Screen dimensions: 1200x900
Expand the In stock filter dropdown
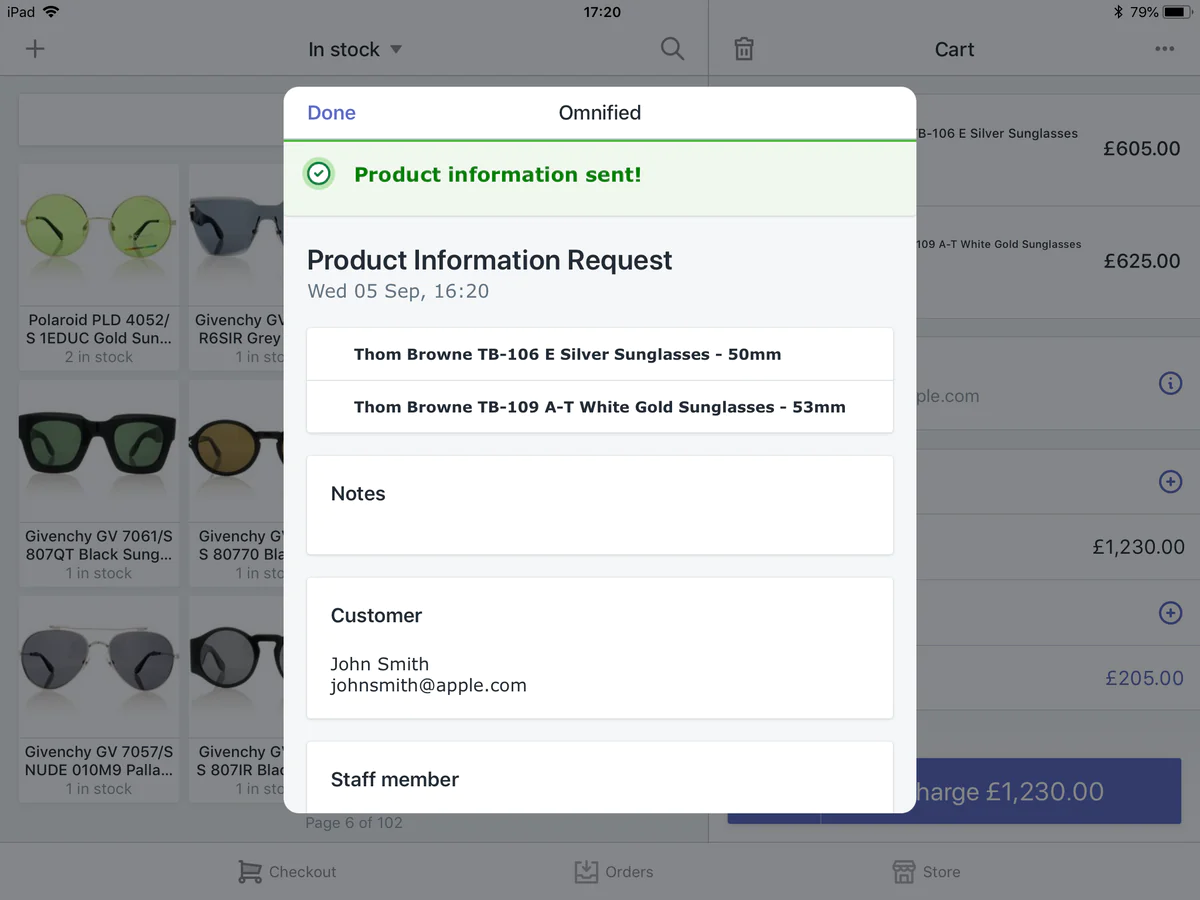click(354, 49)
